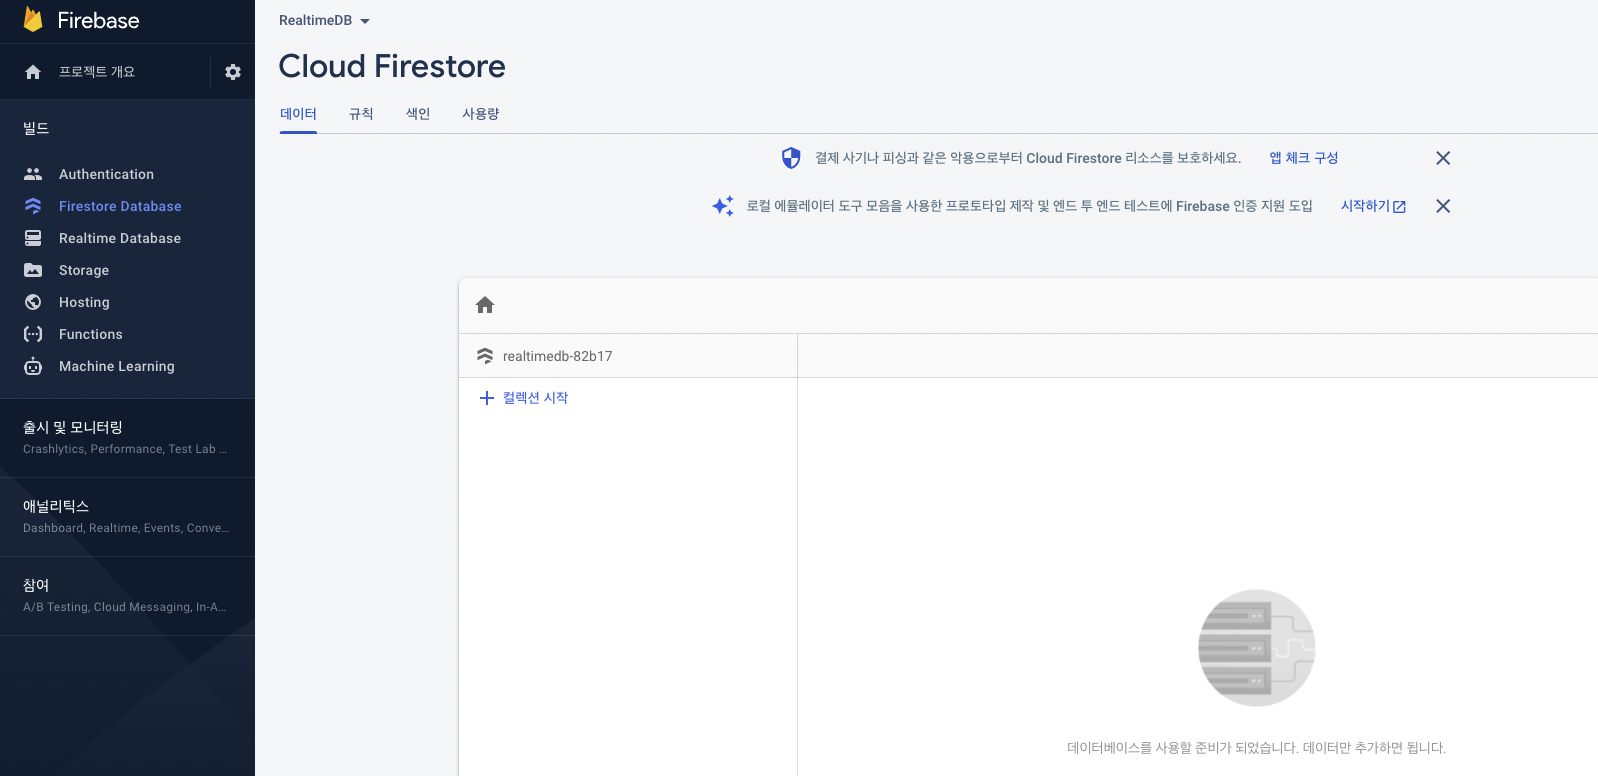The image size is (1598, 776).
Task: Click the empty database server illustration
Action: point(1257,648)
